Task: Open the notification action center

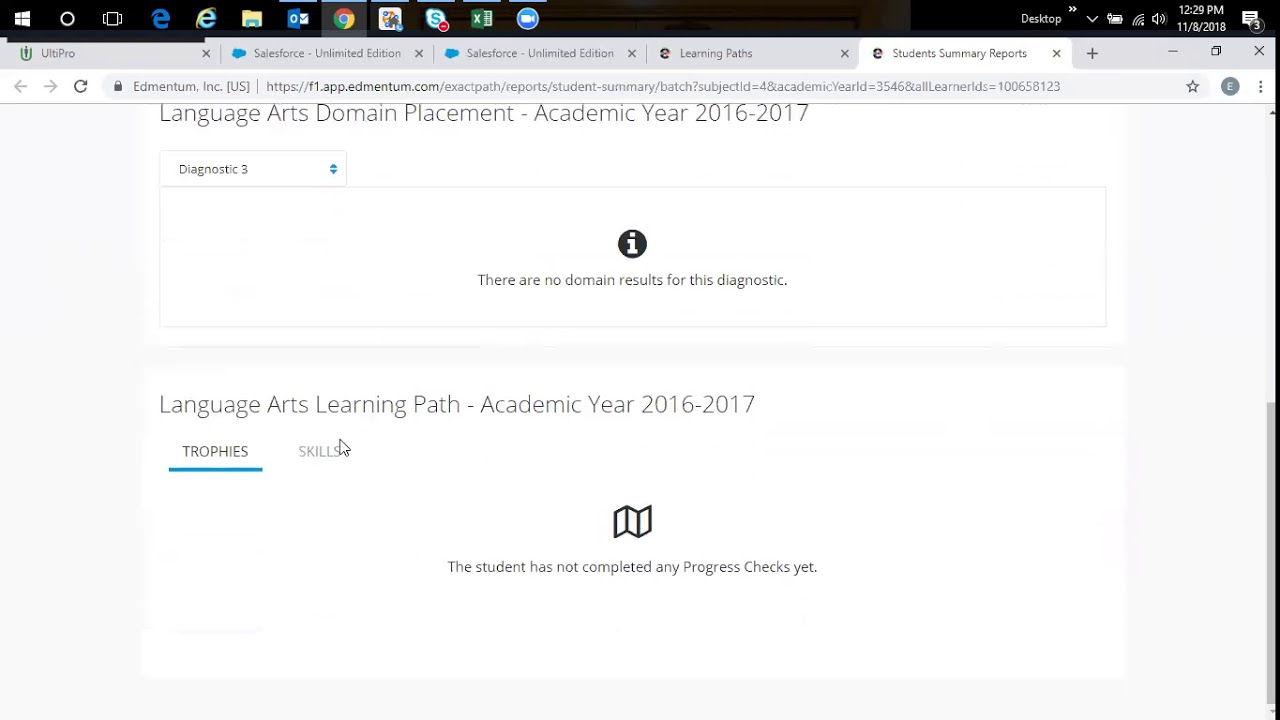Action: [1251, 18]
